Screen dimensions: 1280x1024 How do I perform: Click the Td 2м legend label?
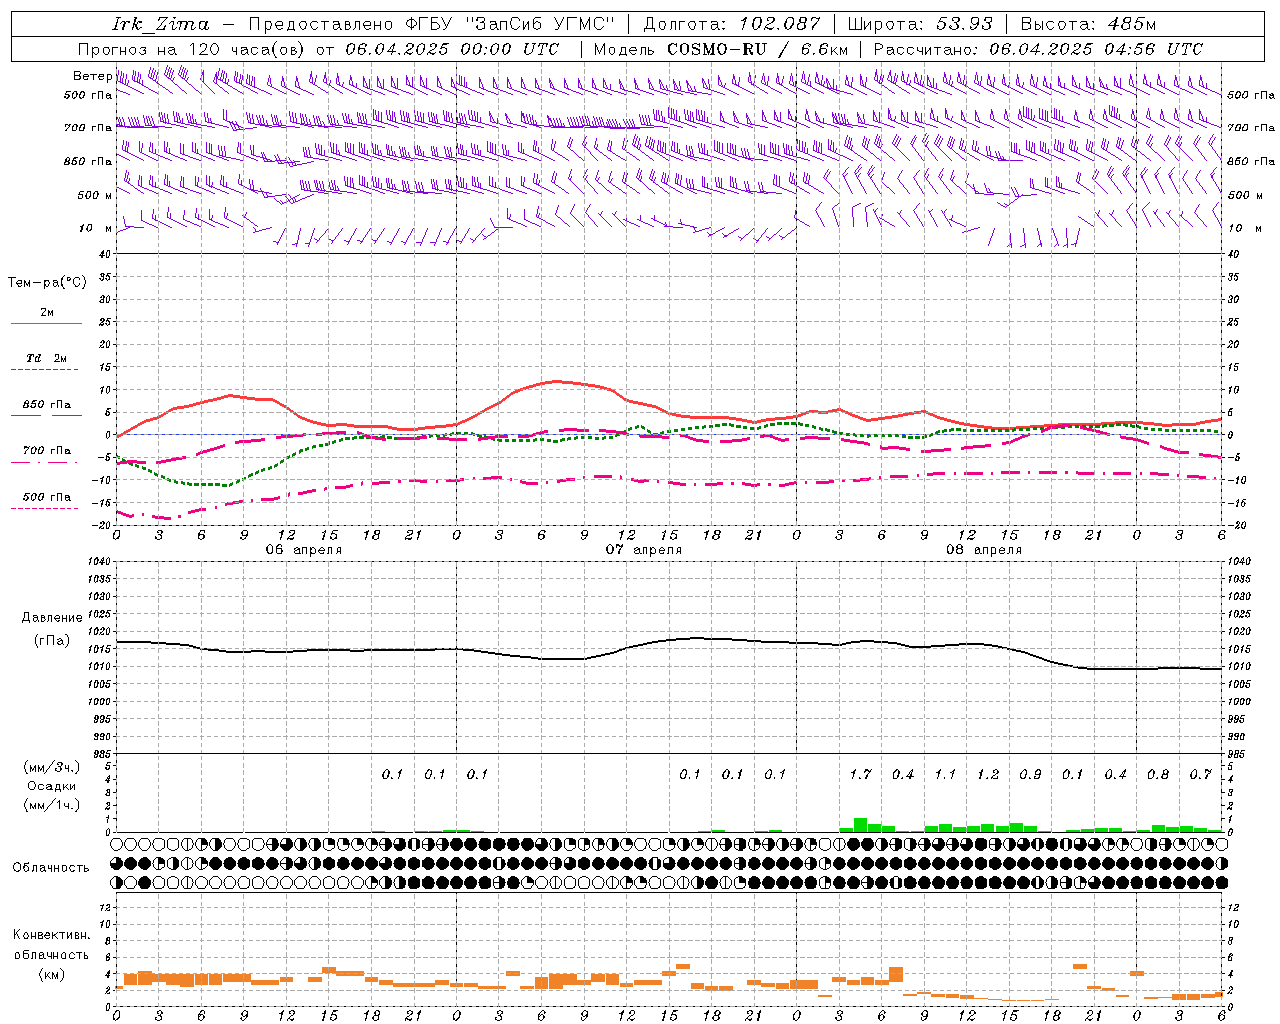47,358
